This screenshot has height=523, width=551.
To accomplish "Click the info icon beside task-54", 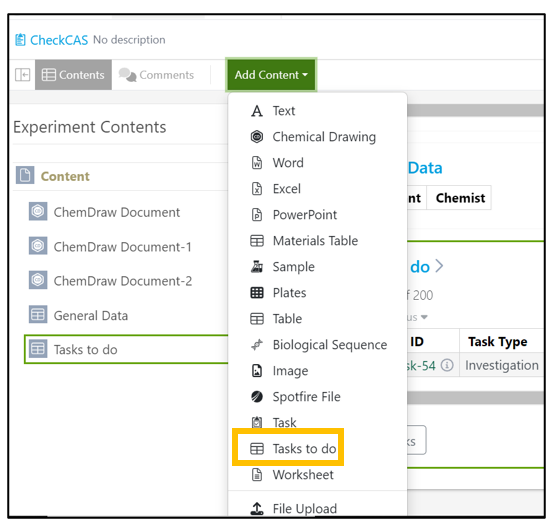I will click(x=447, y=366).
